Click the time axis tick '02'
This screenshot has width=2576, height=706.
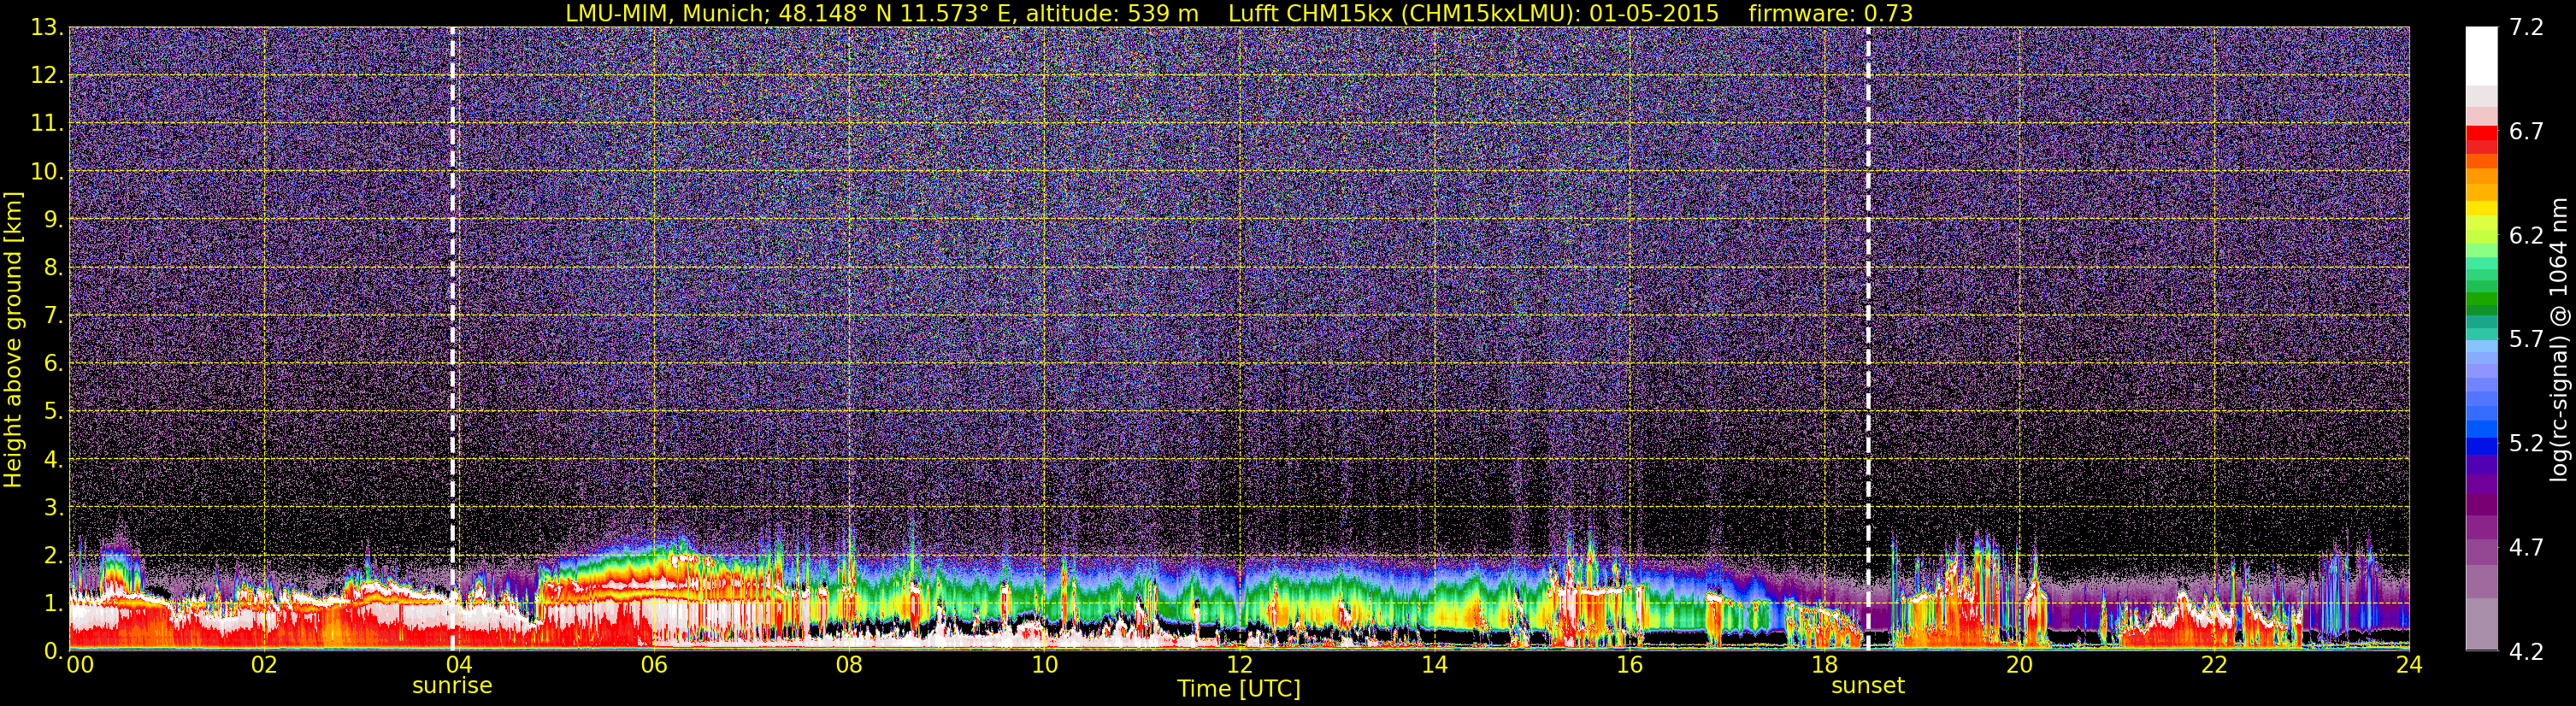(x=264, y=665)
